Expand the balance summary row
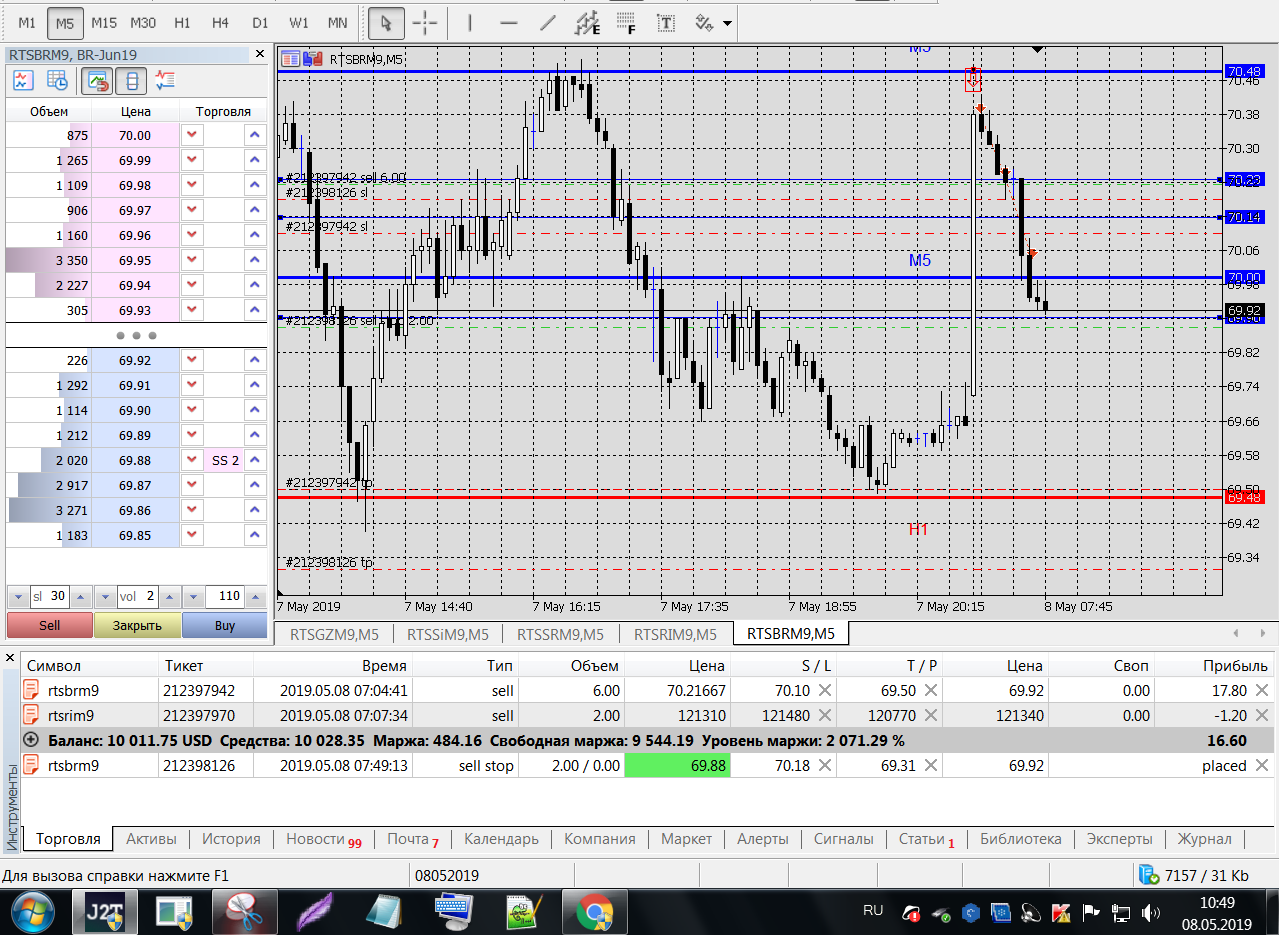This screenshot has height=935, width=1279. tap(30, 740)
